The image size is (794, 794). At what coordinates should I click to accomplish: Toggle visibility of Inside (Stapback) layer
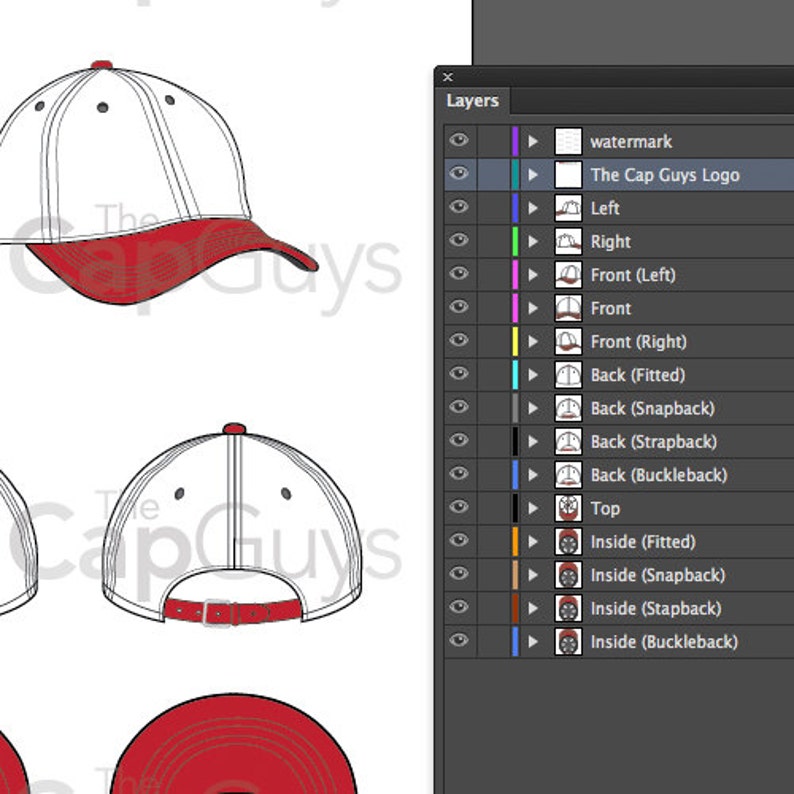coord(459,608)
